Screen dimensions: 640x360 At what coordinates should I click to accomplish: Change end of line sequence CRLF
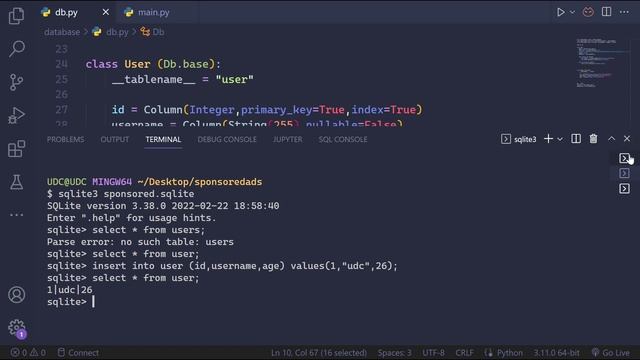click(464, 352)
